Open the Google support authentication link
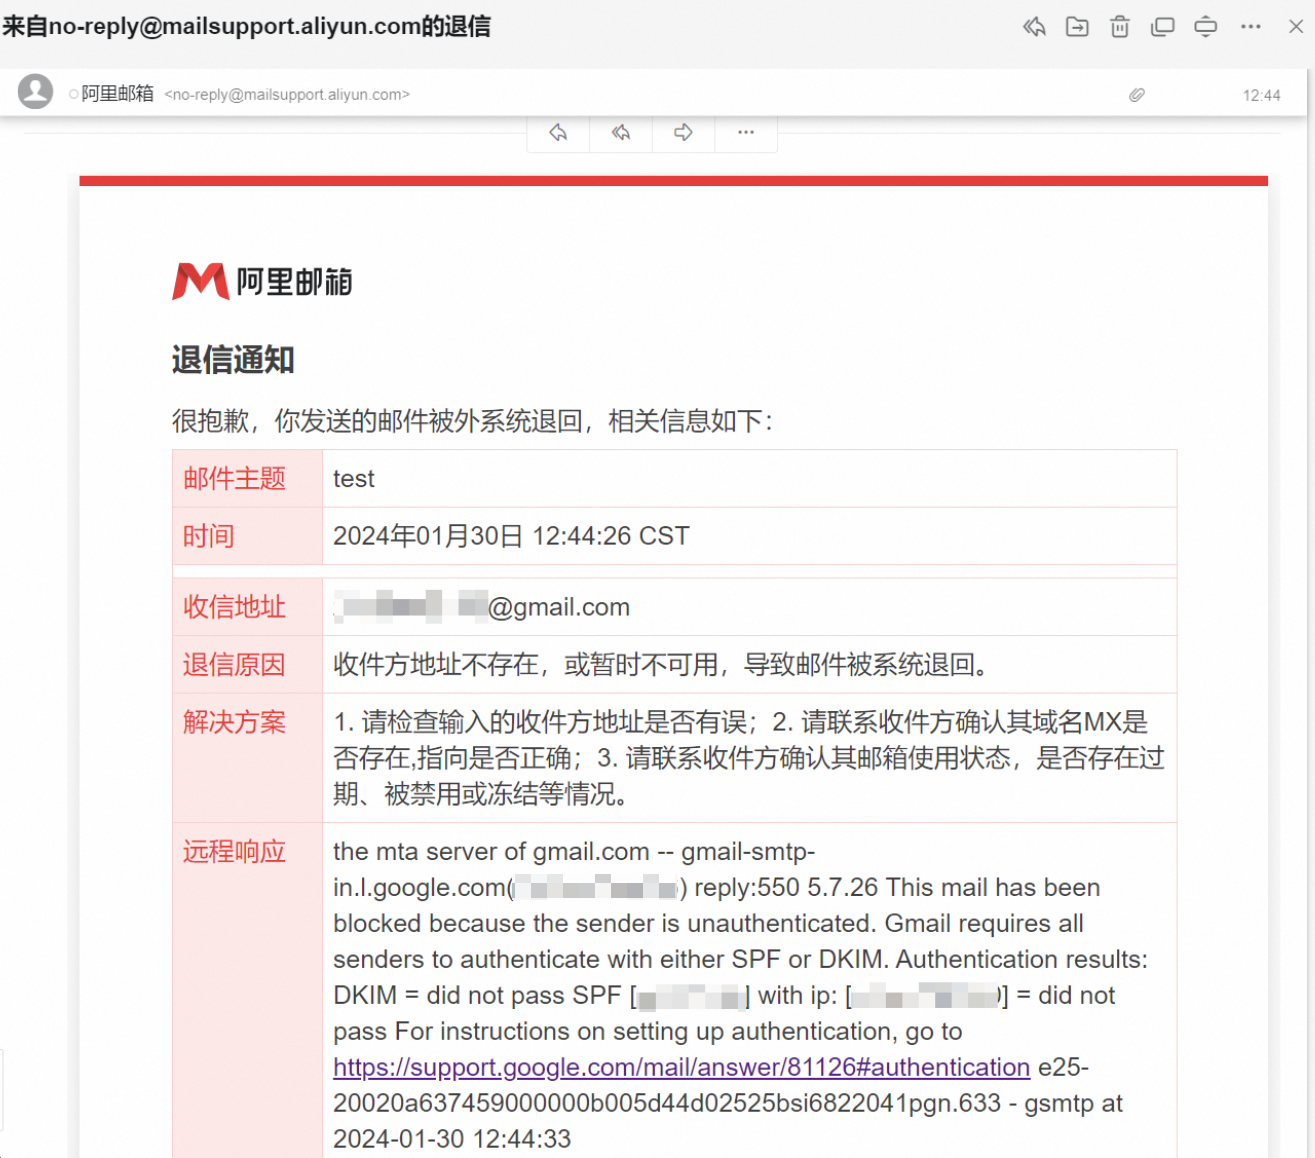Viewport: 1315px width, 1158px height. (681, 1067)
